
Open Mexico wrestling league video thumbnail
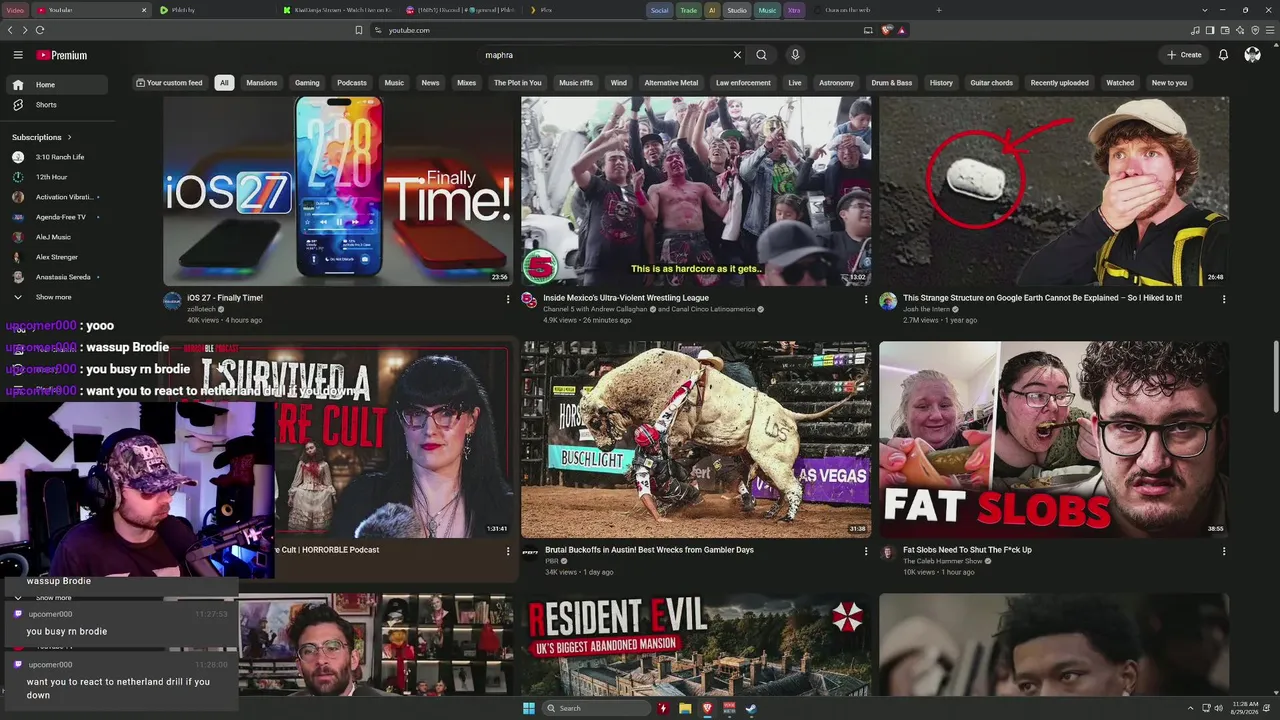(696, 191)
